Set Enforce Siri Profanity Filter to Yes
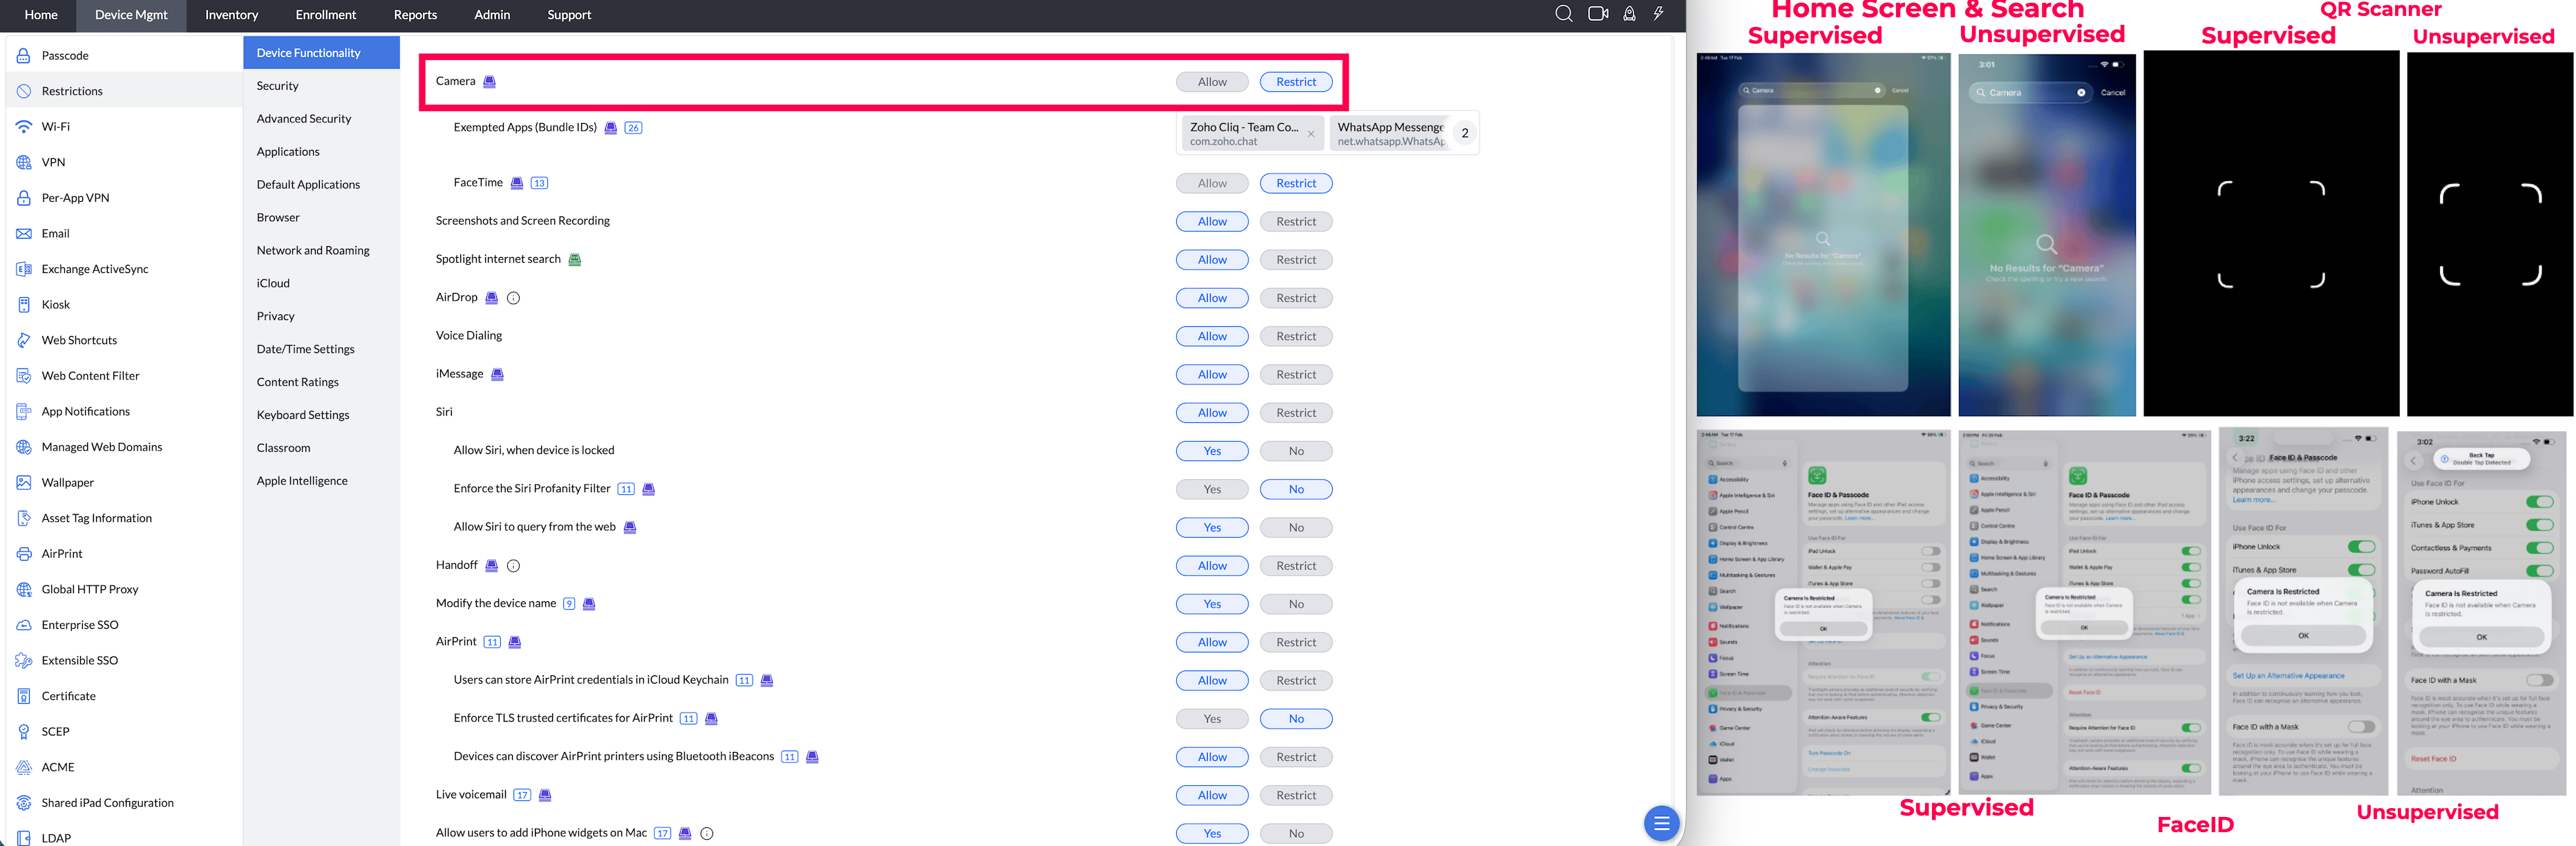Viewport: 2576px width, 846px height. tap(1211, 489)
